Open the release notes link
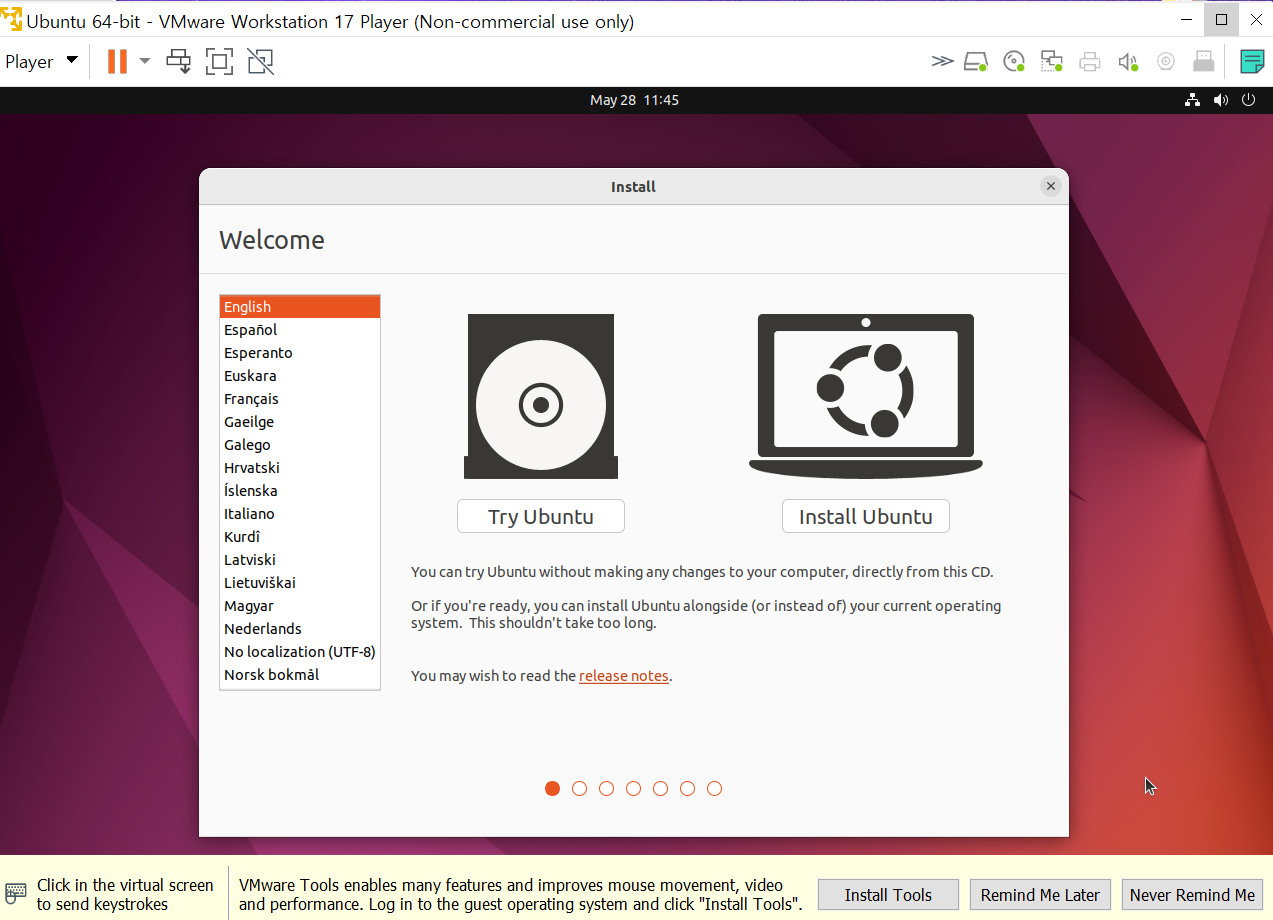The image size is (1273, 920). 624,676
